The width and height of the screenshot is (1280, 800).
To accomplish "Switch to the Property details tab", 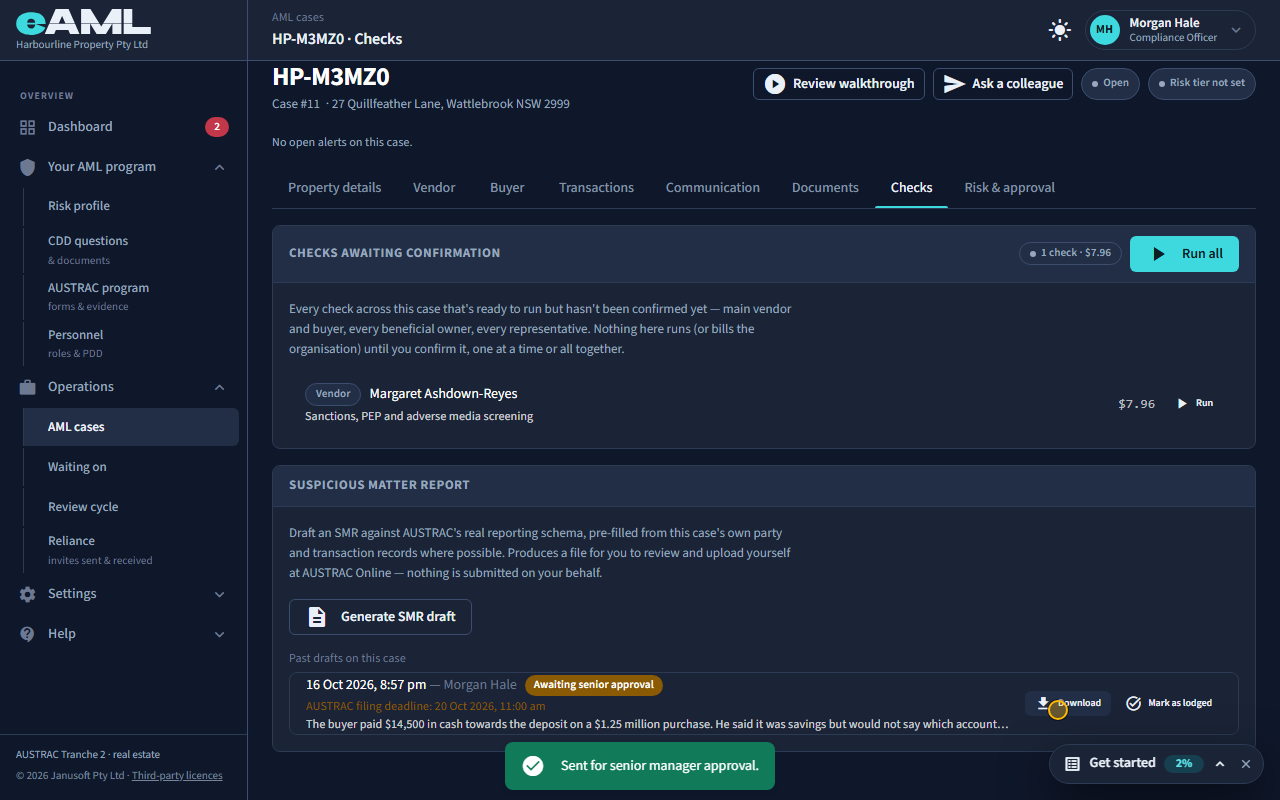I will [334, 187].
